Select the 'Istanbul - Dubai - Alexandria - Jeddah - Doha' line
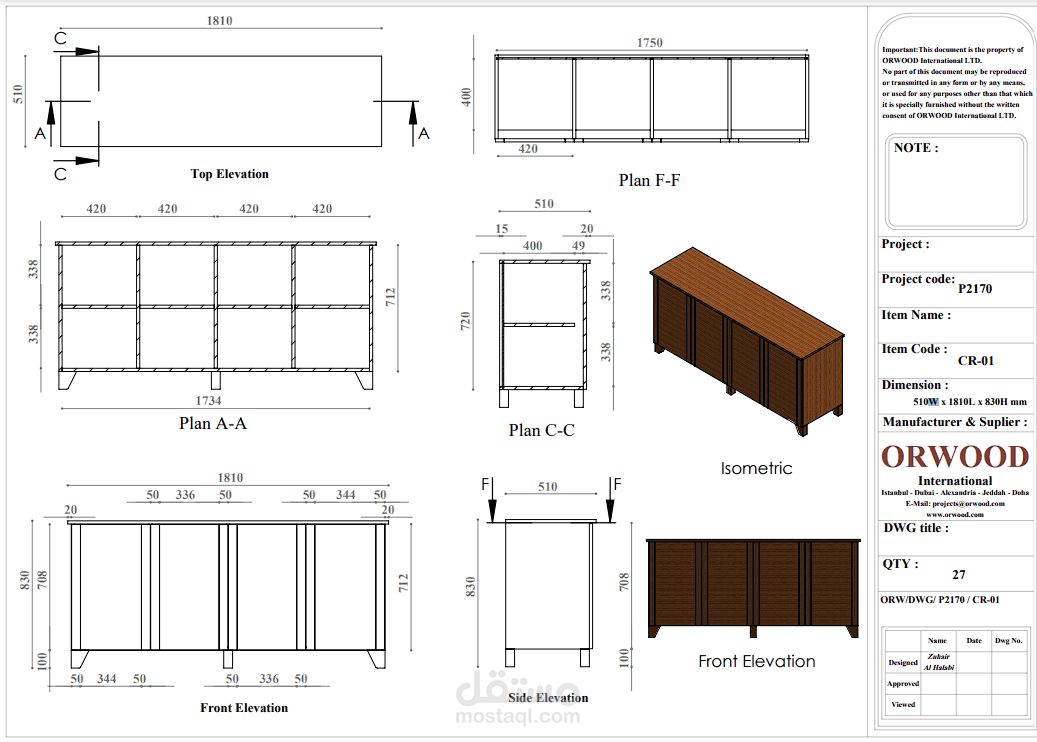This screenshot has width=1037, height=742. point(955,493)
